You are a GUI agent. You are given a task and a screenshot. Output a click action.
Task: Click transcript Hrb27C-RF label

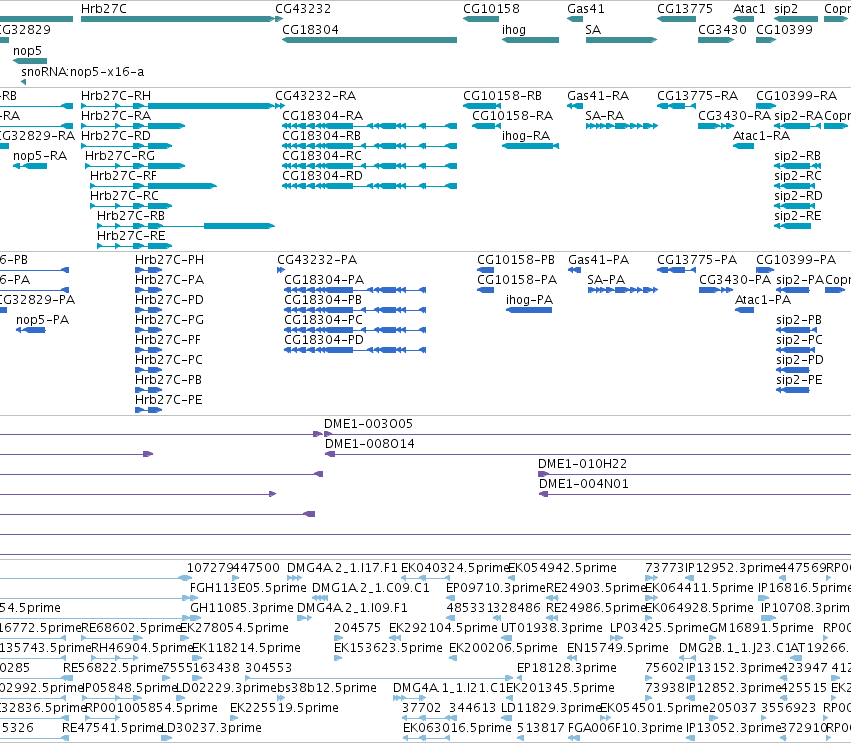[x=123, y=176]
